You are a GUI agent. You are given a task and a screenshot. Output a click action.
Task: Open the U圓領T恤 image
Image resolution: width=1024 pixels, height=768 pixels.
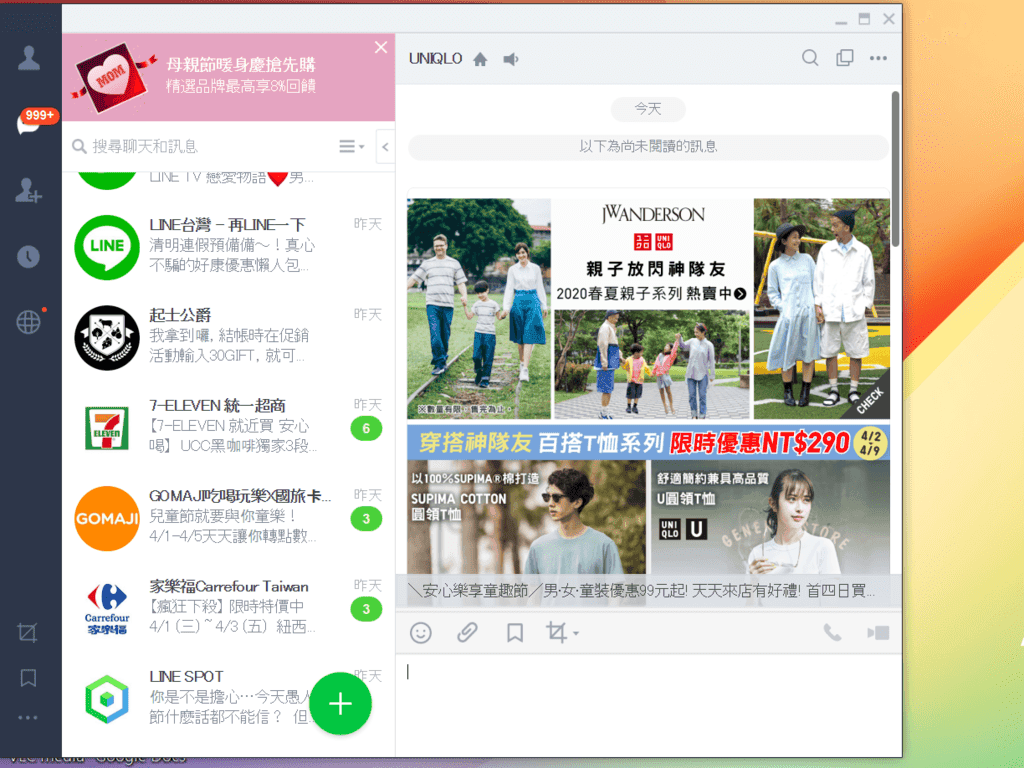(x=771, y=517)
